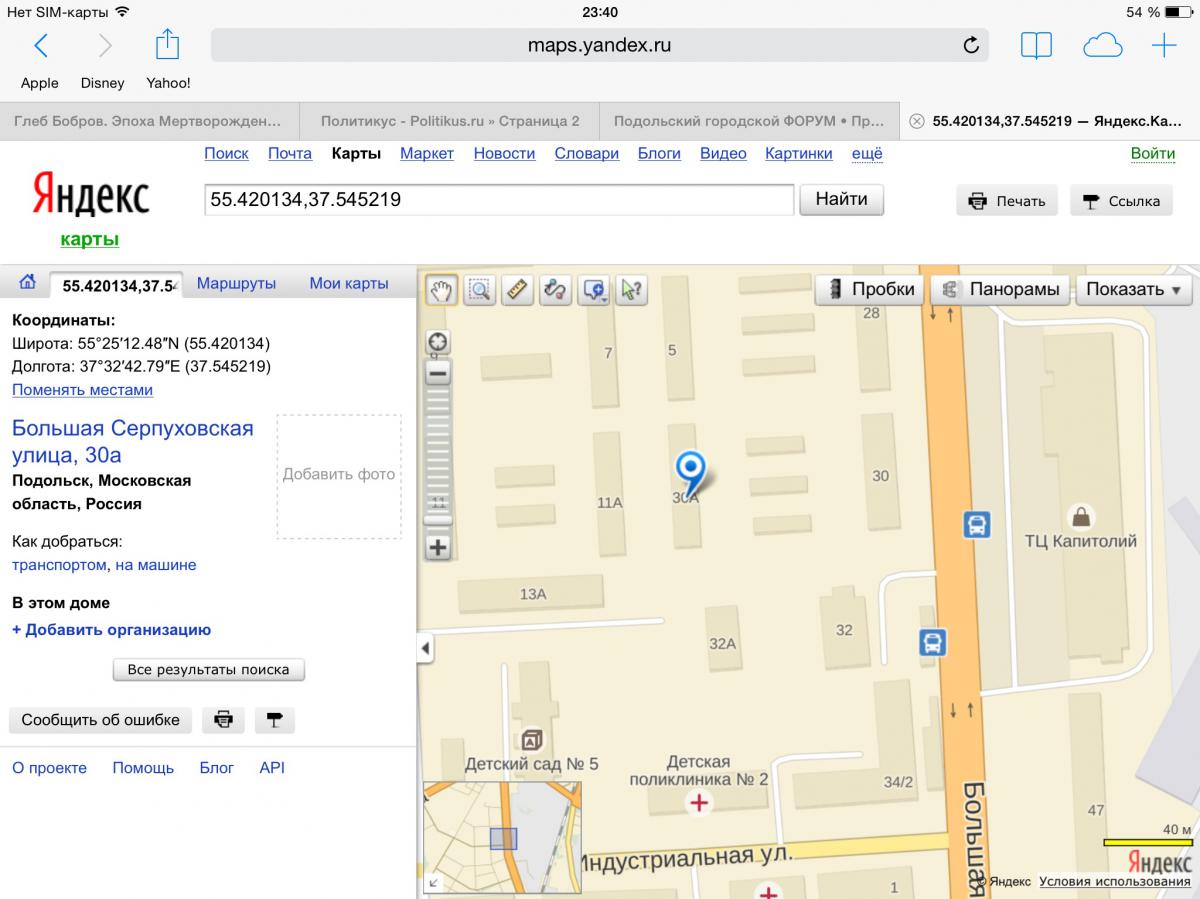Click the Найти search button
This screenshot has height=899, width=1200.
click(x=841, y=199)
